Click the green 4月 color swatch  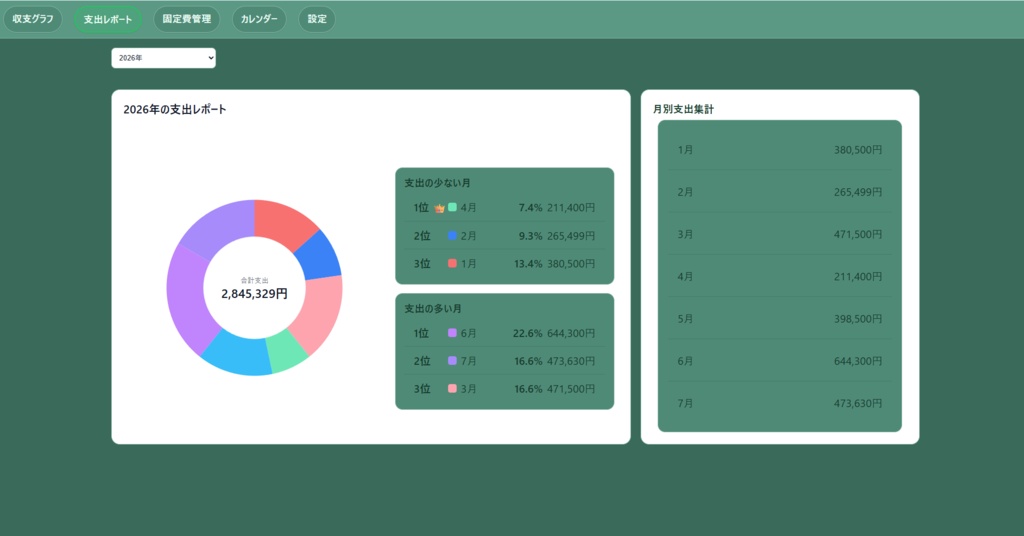452,208
